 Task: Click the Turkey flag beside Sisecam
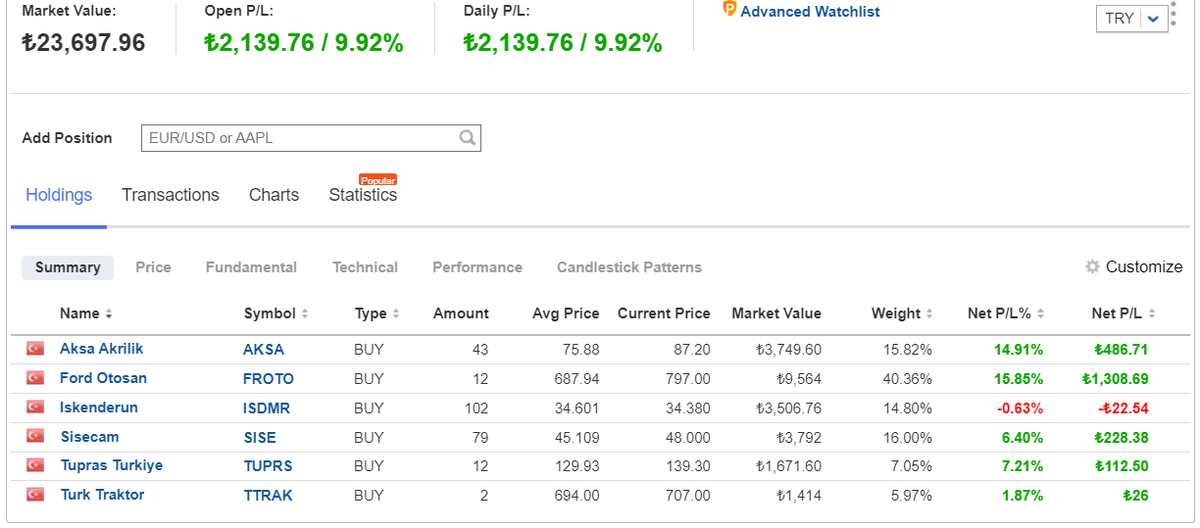click(x=36, y=436)
